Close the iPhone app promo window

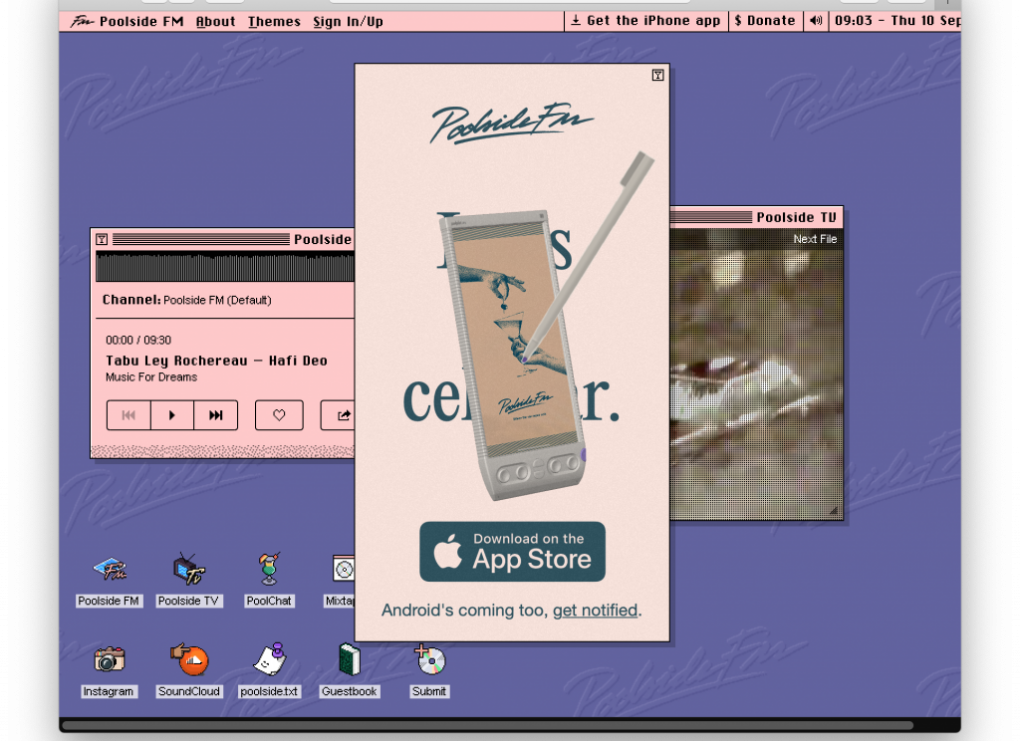coord(658,75)
